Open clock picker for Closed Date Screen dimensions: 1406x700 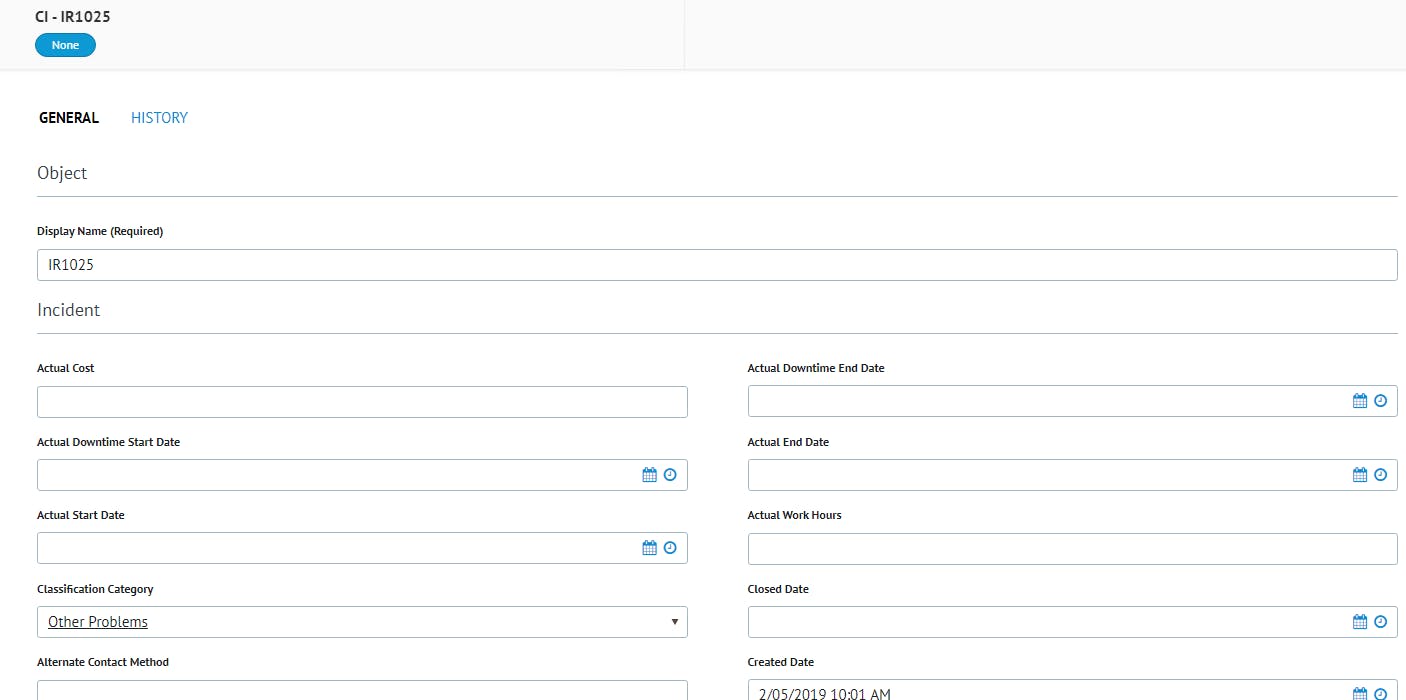(x=1380, y=622)
